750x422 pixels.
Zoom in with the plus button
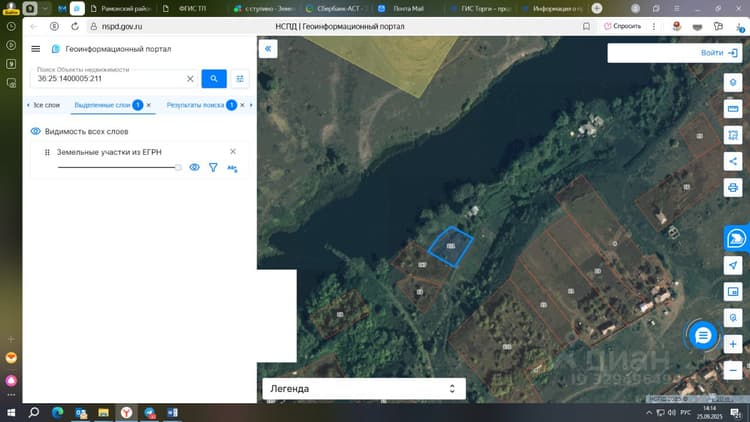point(733,344)
